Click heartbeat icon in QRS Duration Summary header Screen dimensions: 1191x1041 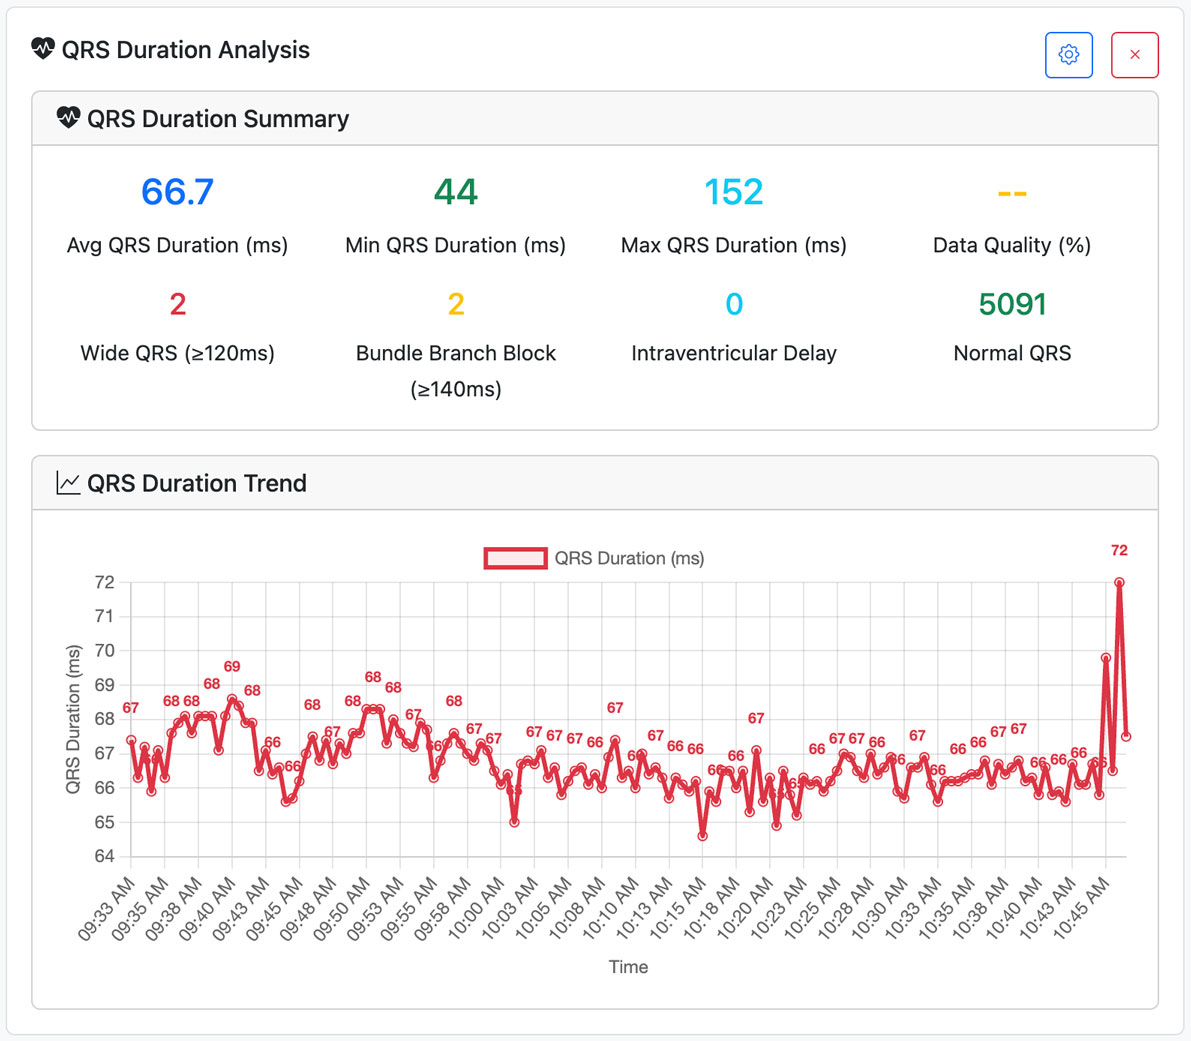(x=68, y=118)
